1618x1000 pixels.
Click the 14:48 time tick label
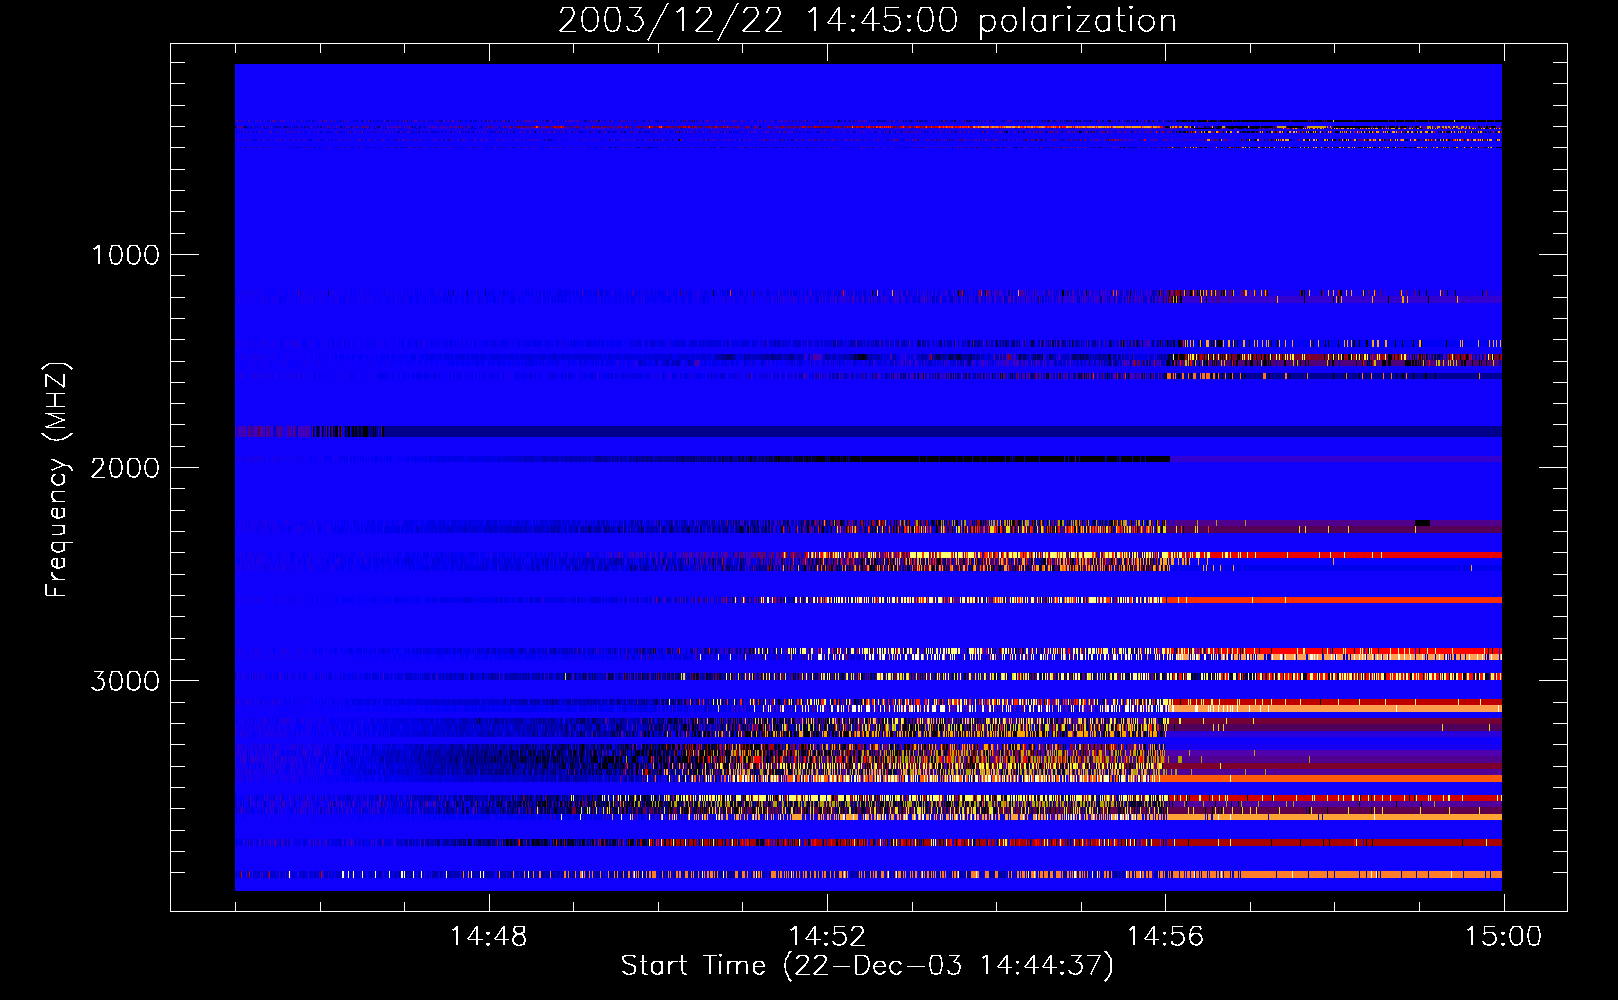point(488,937)
